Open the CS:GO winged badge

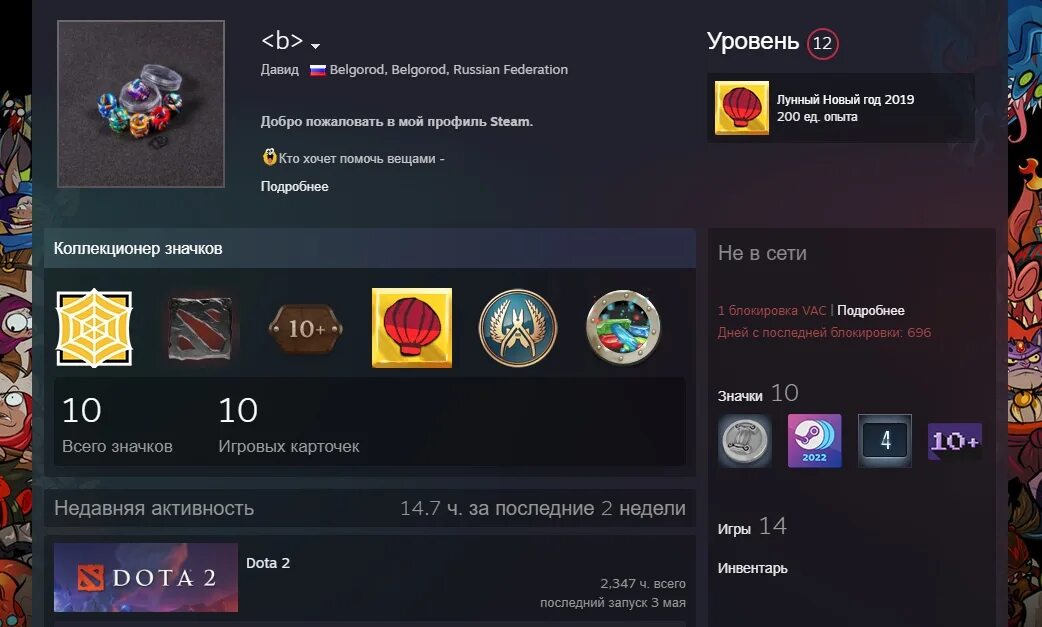(x=518, y=327)
